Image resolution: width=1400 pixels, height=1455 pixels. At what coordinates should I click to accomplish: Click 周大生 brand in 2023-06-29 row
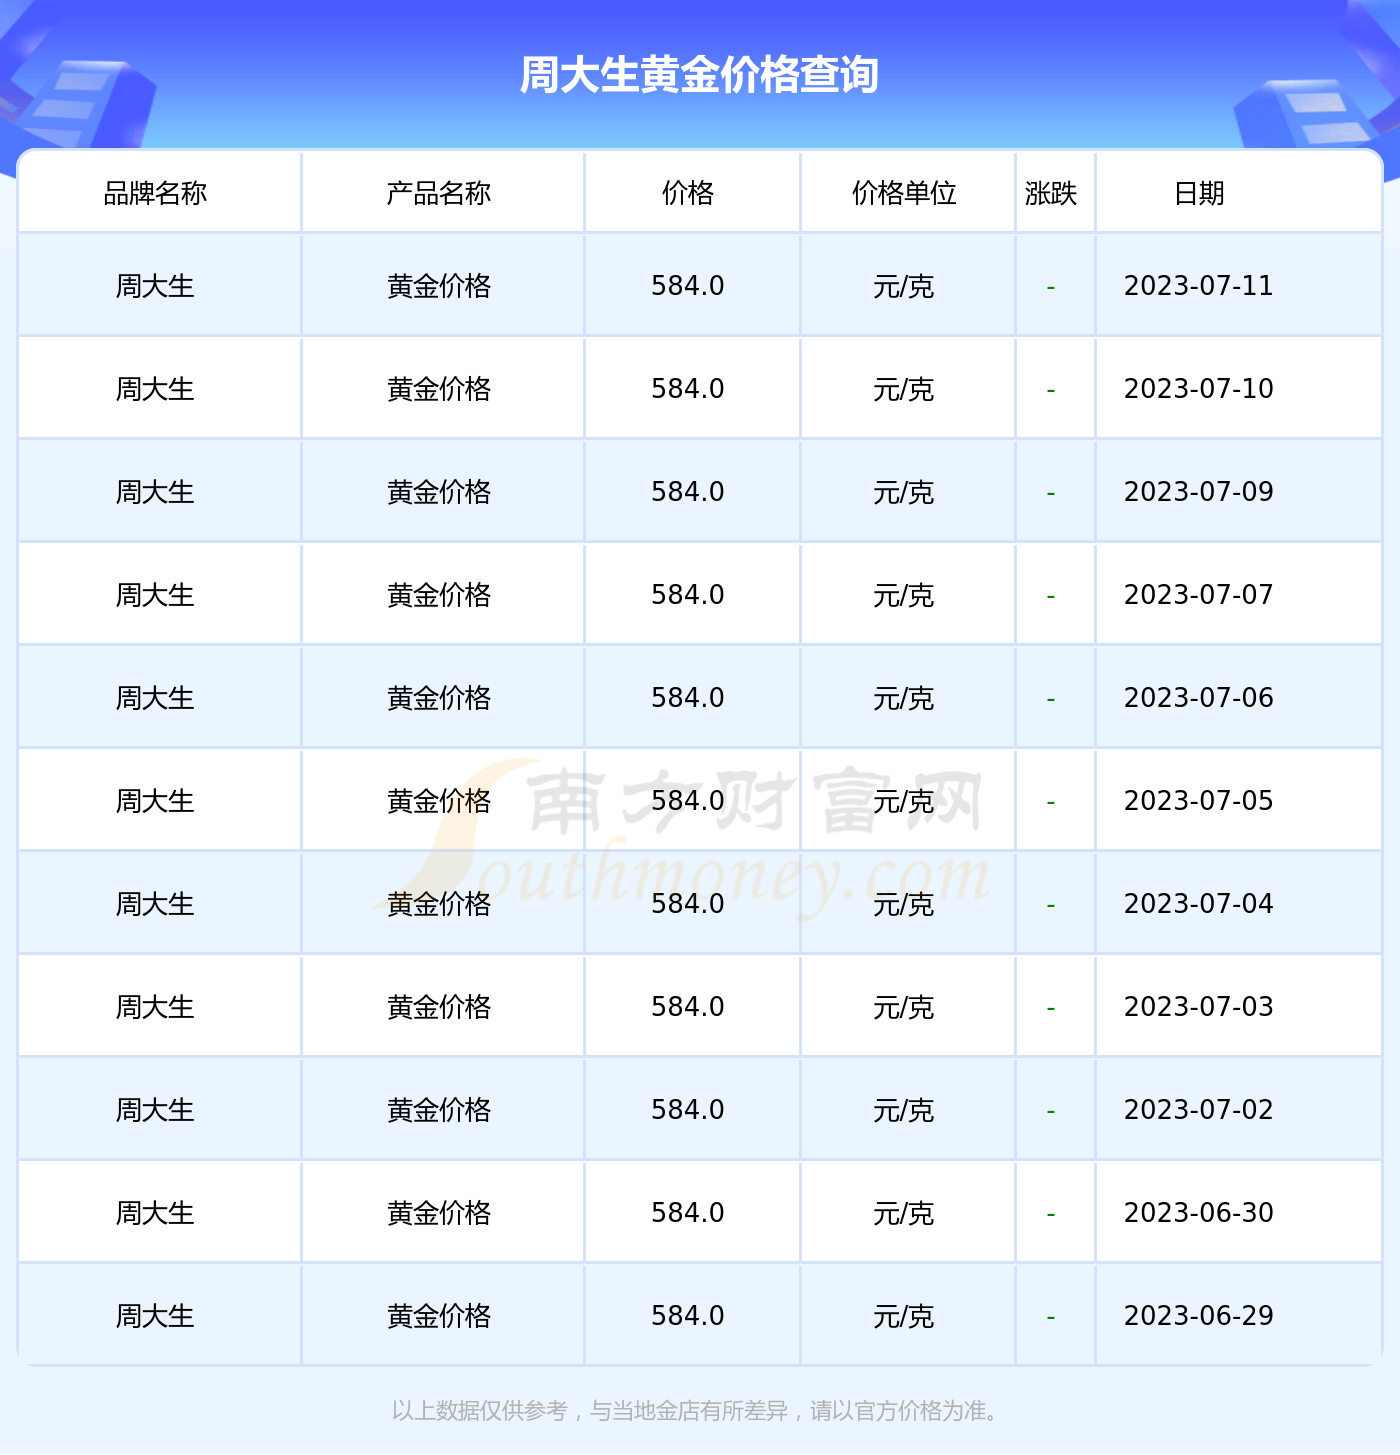(x=155, y=1316)
